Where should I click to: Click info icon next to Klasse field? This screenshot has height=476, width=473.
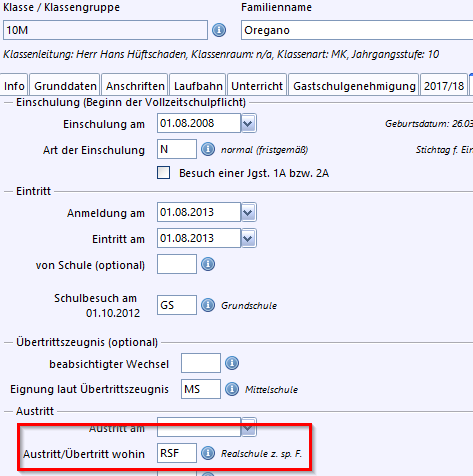(219, 30)
